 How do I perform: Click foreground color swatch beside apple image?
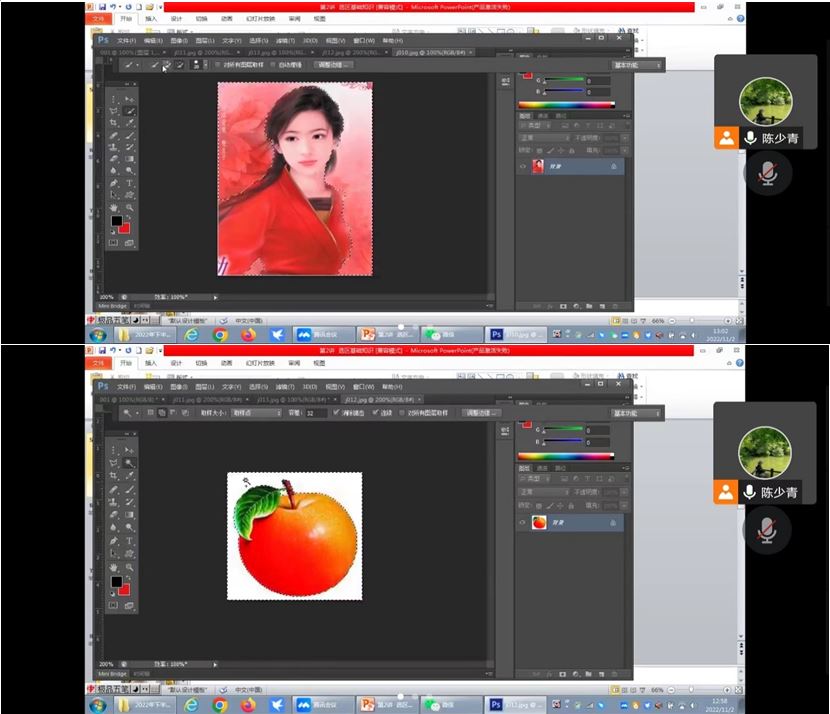point(116,582)
